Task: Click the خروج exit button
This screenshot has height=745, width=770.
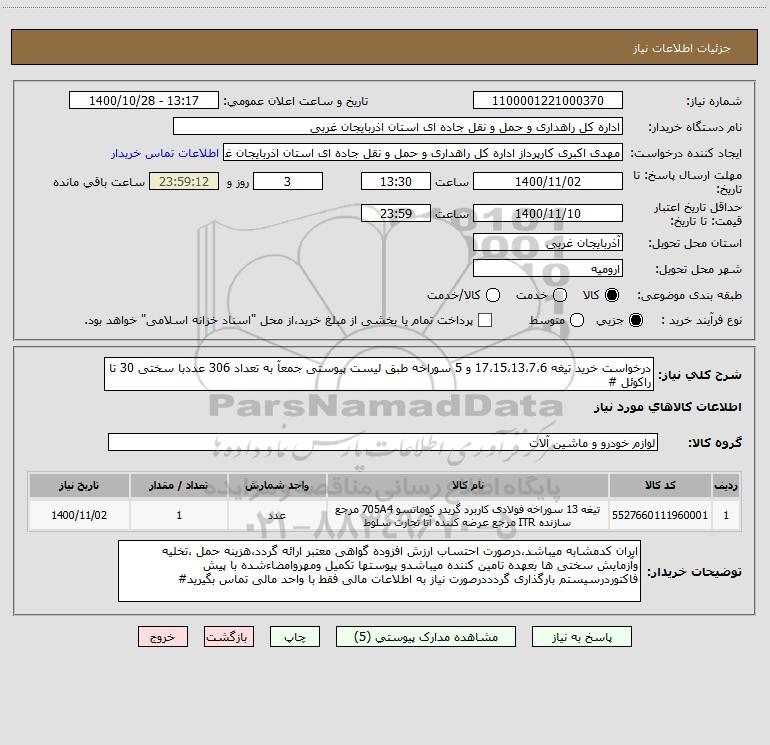Action: click(x=163, y=637)
